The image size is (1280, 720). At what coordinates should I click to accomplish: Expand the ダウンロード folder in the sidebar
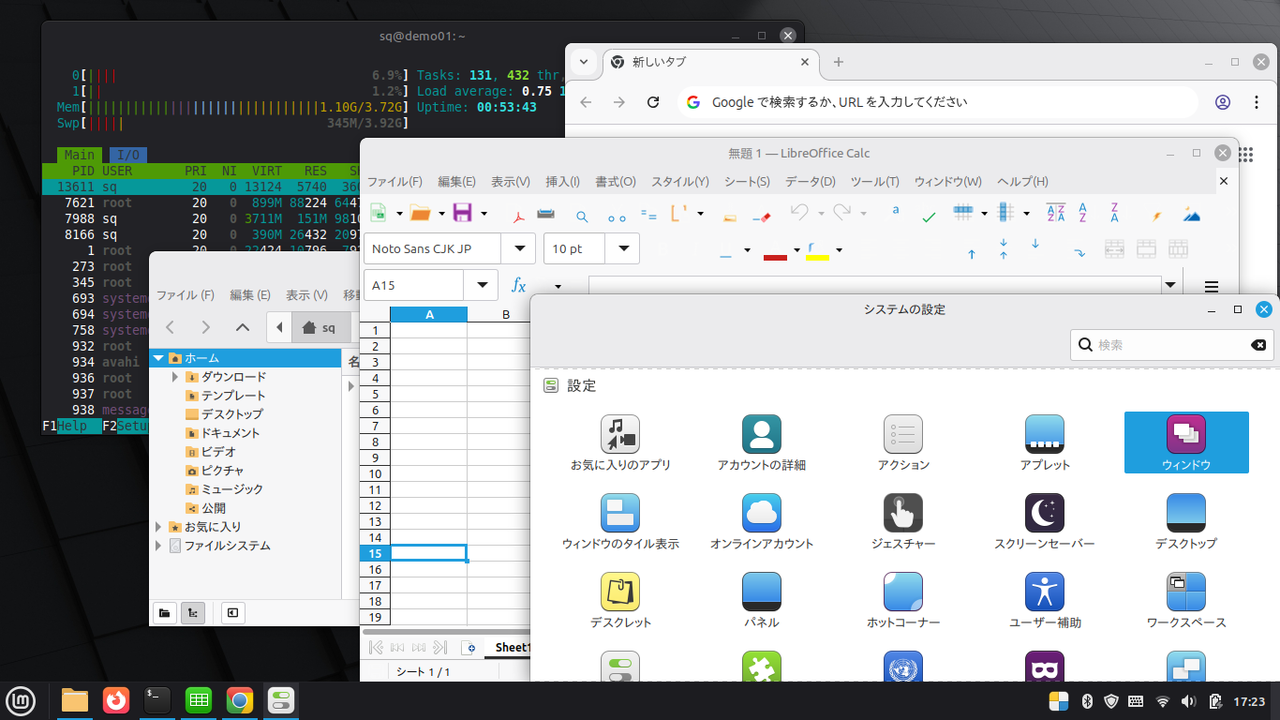click(174, 377)
